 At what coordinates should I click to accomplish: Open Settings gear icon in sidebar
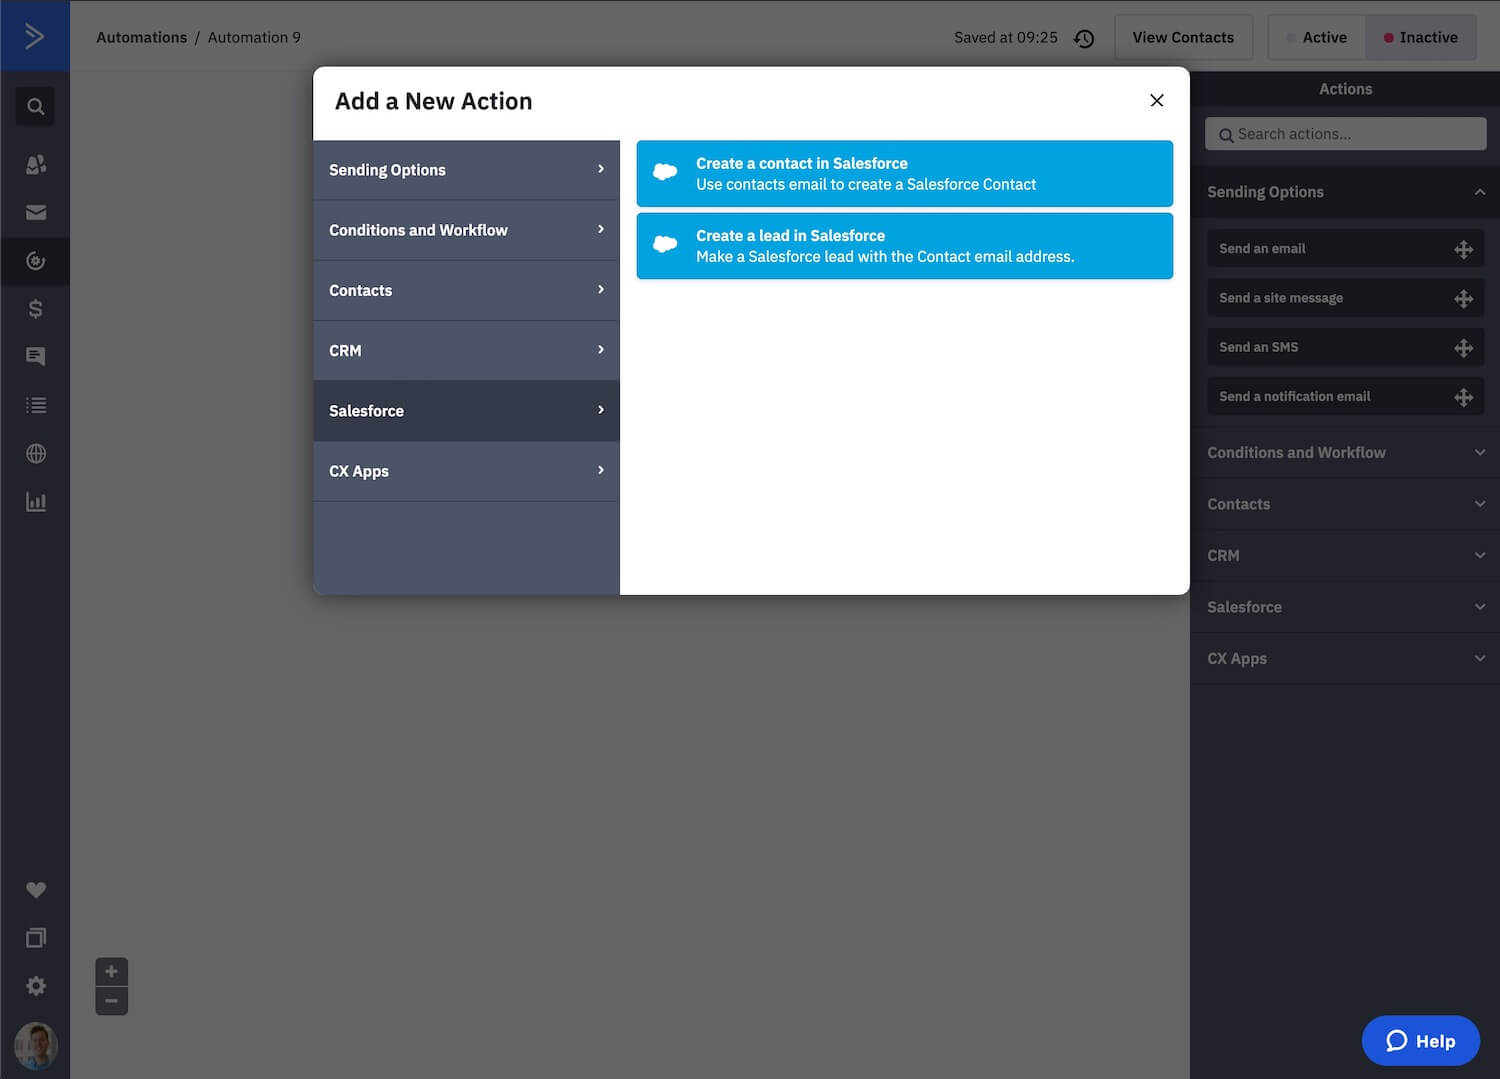tap(35, 986)
